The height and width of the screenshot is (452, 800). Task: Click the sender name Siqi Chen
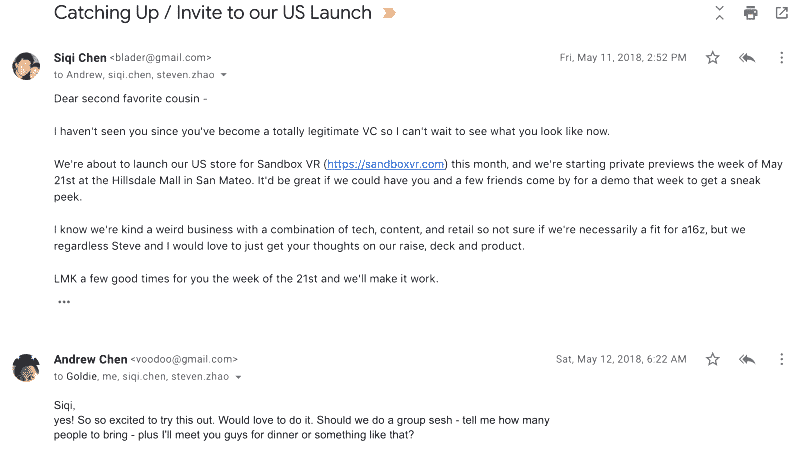pyautogui.click(x=79, y=58)
